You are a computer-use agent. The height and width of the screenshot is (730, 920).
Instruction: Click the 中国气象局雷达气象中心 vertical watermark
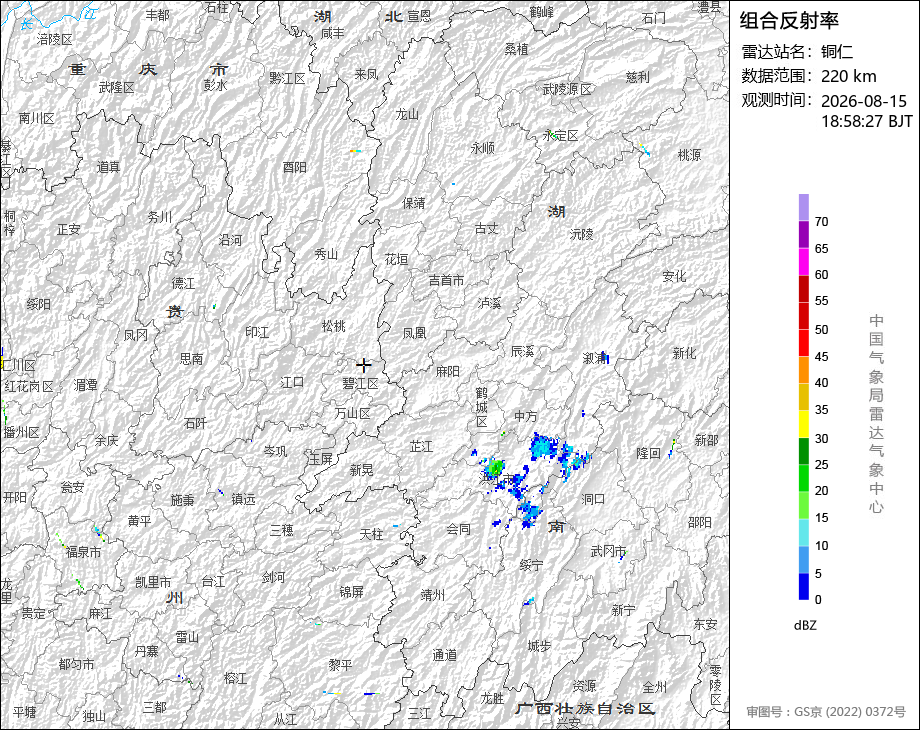pyautogui.click(x=876, y=414)
